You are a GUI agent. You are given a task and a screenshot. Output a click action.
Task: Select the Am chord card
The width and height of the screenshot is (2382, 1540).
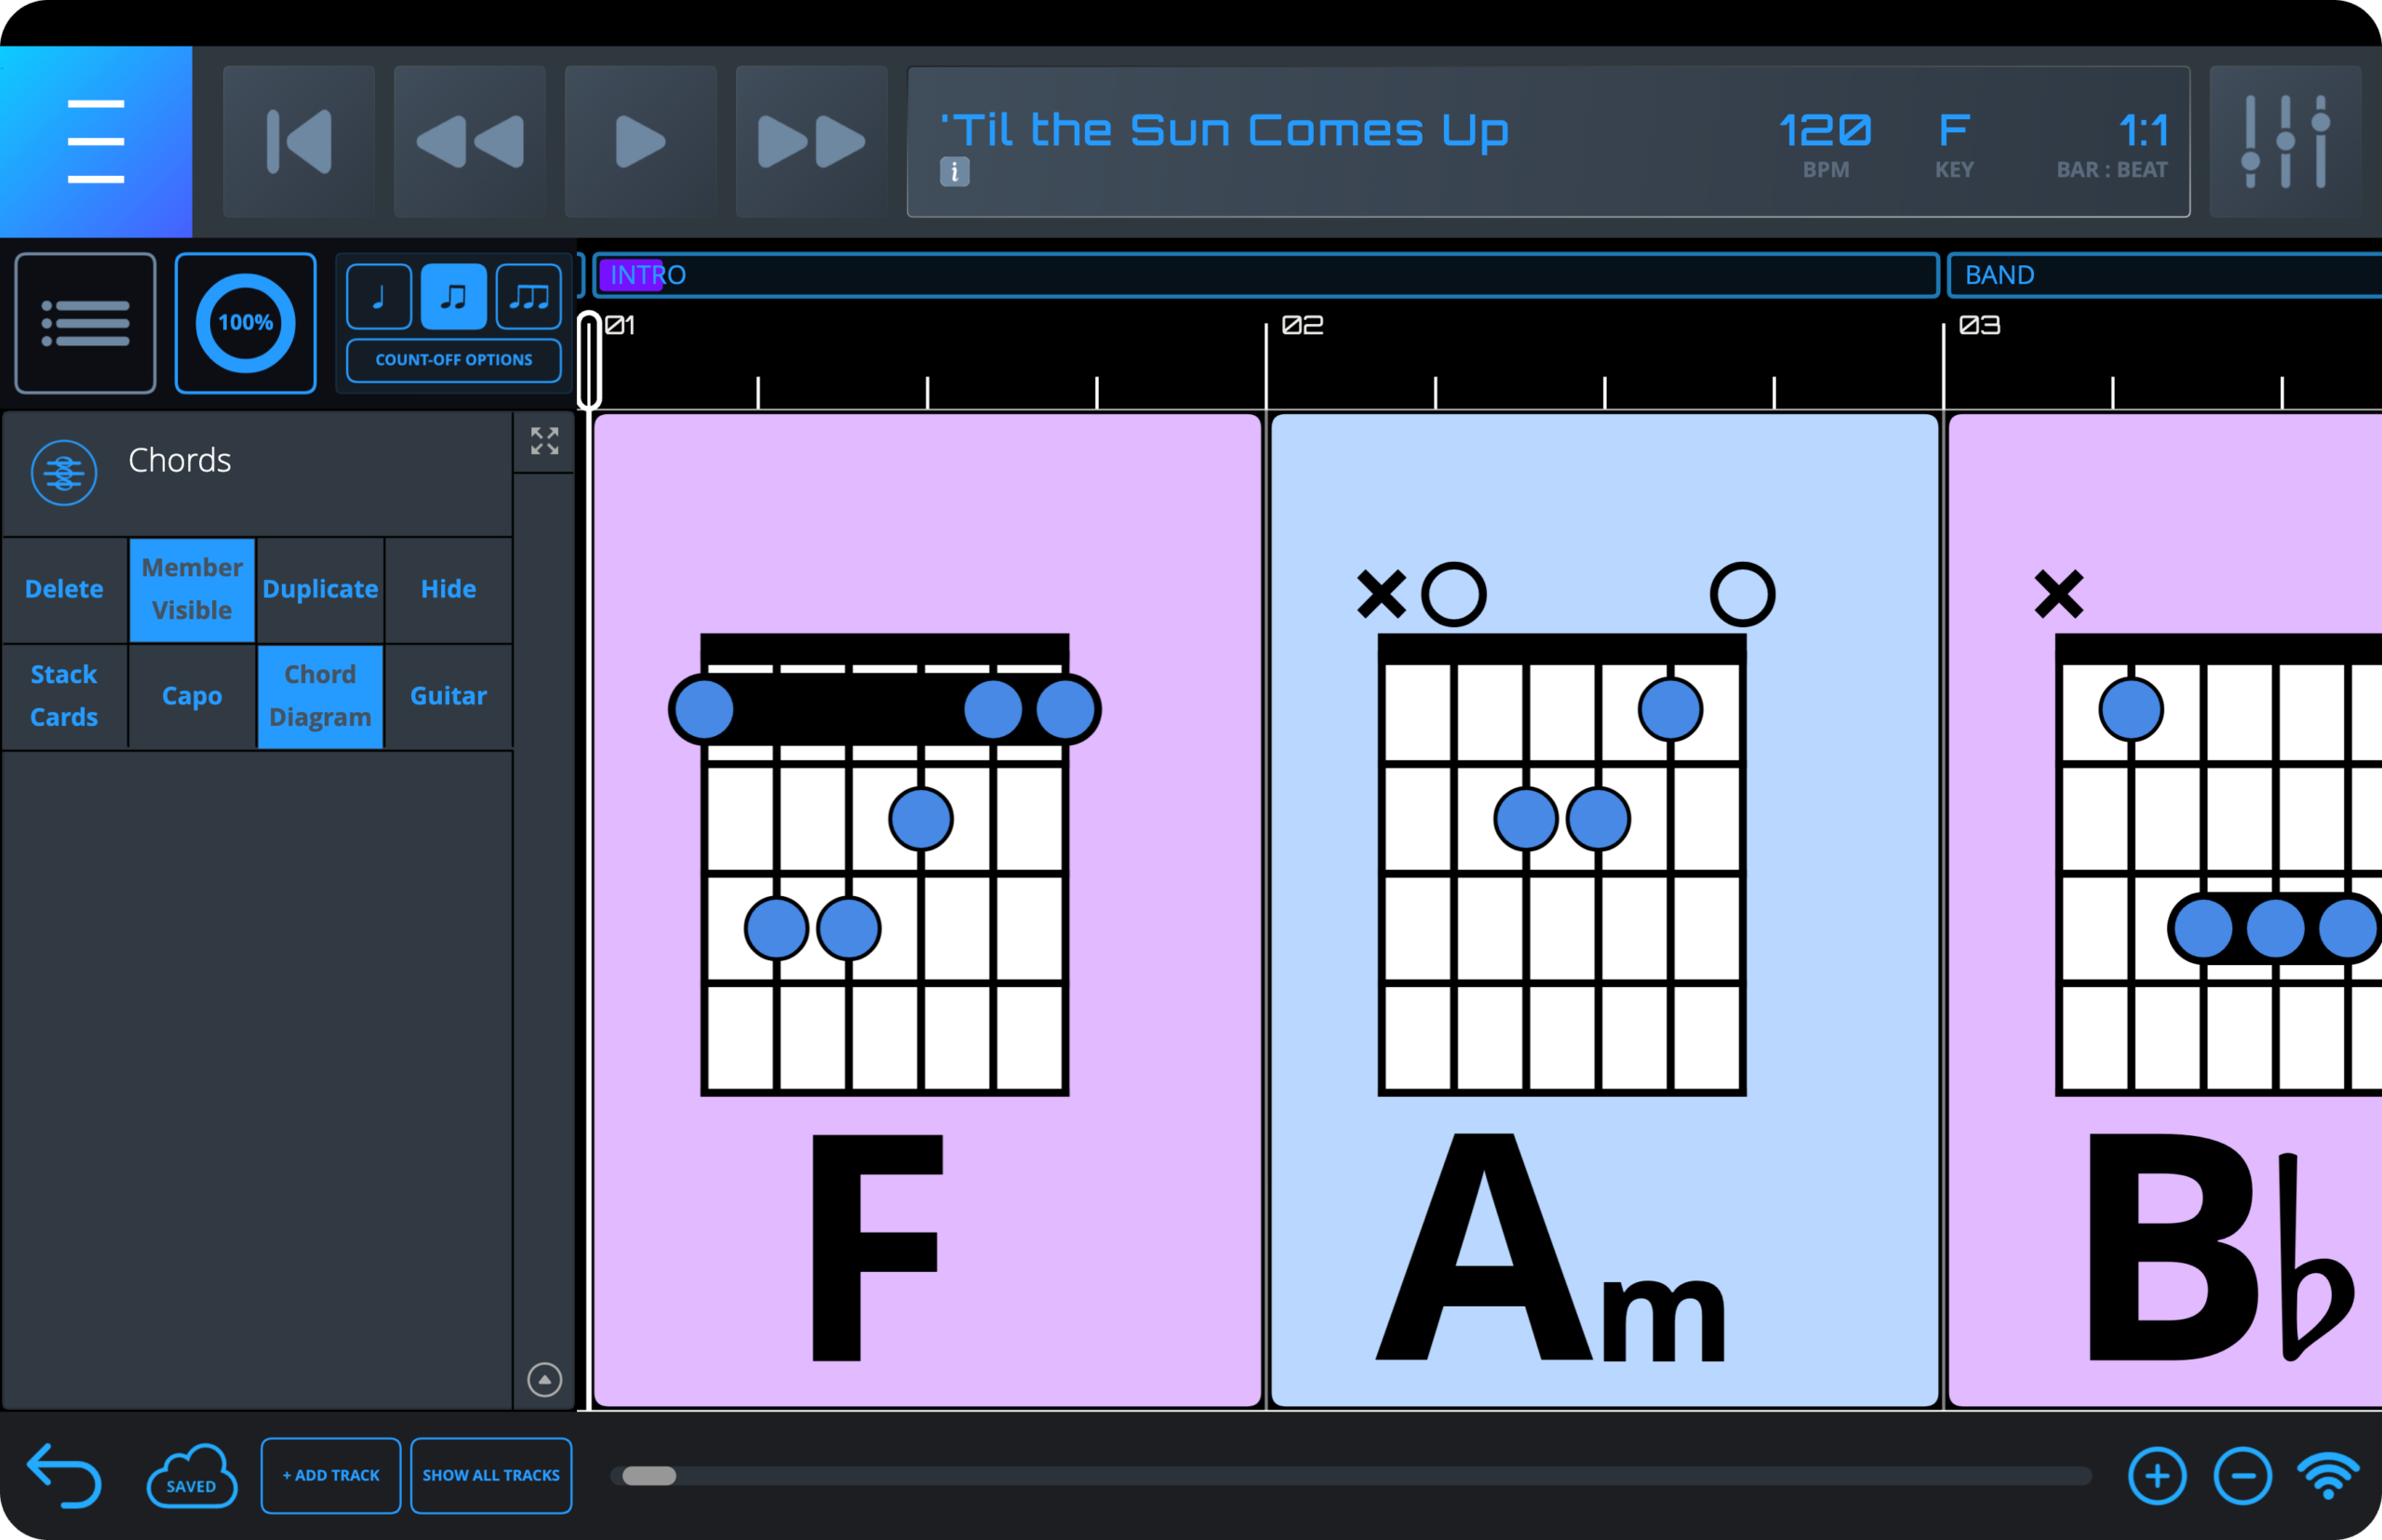pyautogui.click(x=1604, y=910)
